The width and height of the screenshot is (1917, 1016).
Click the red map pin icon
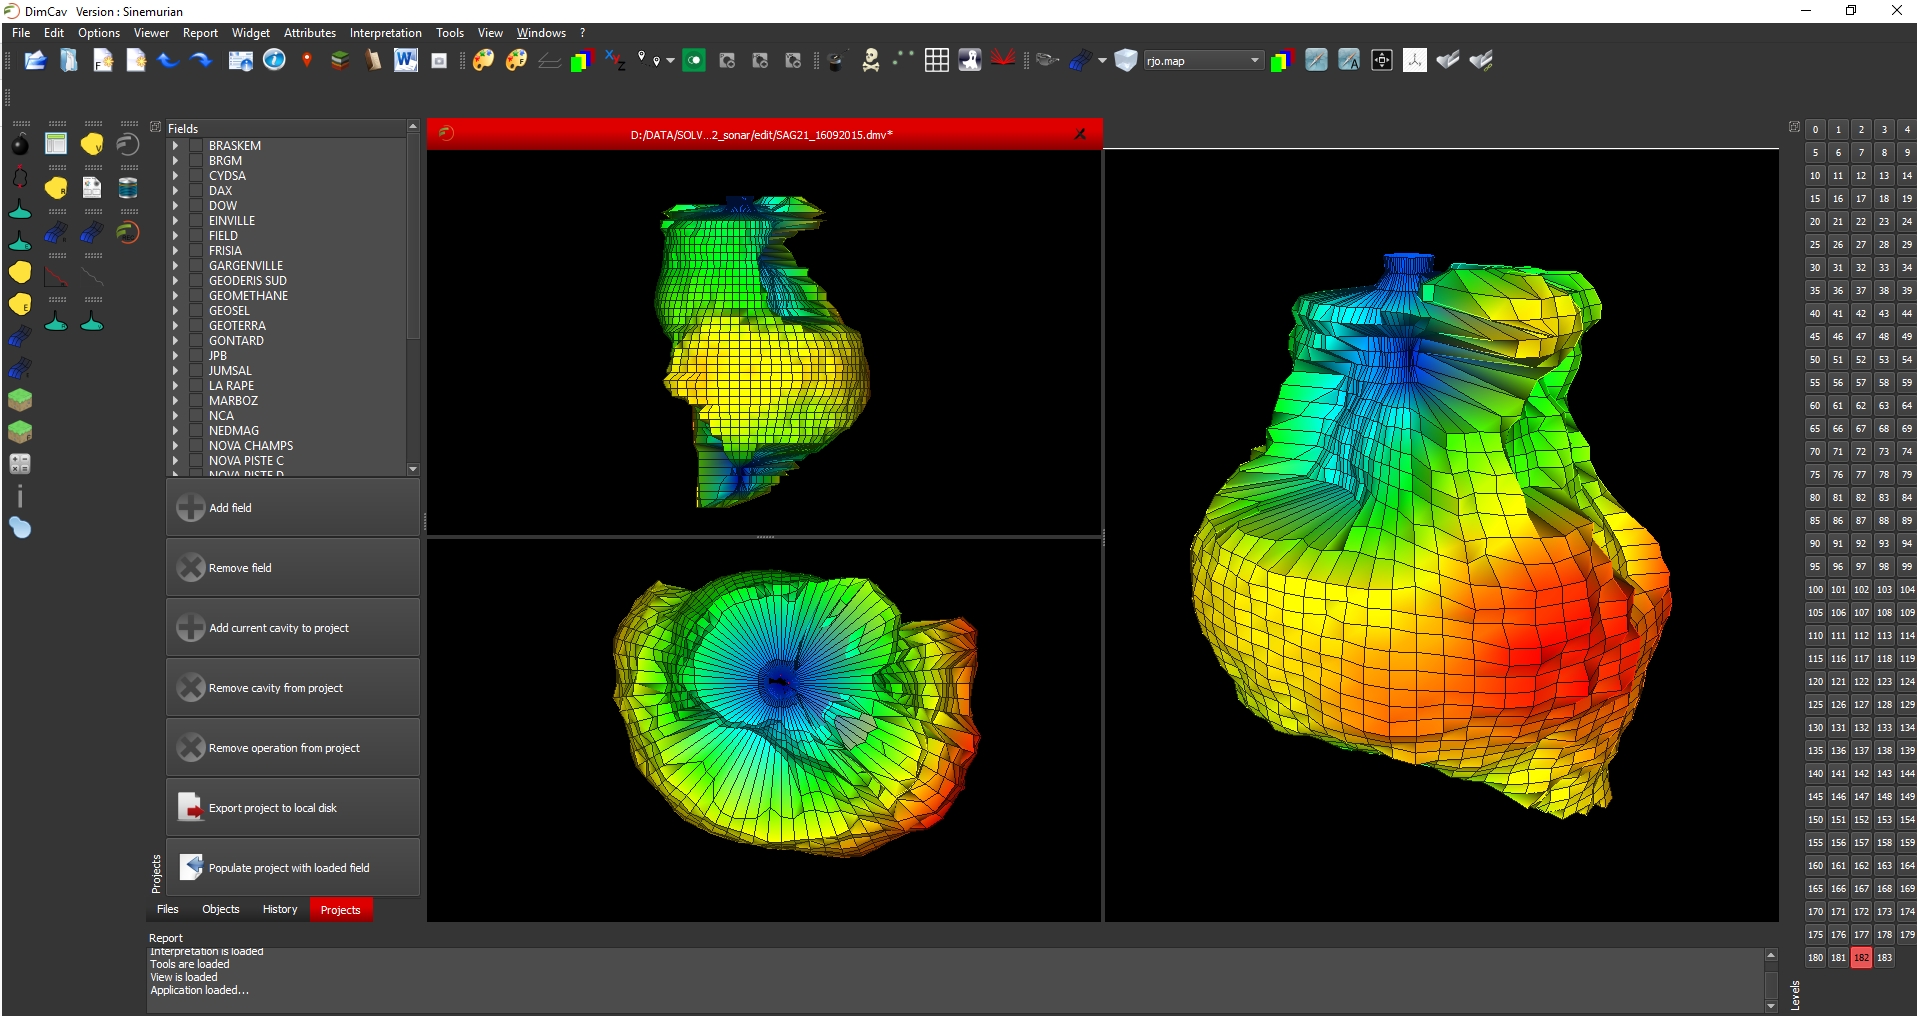point(307,61)
